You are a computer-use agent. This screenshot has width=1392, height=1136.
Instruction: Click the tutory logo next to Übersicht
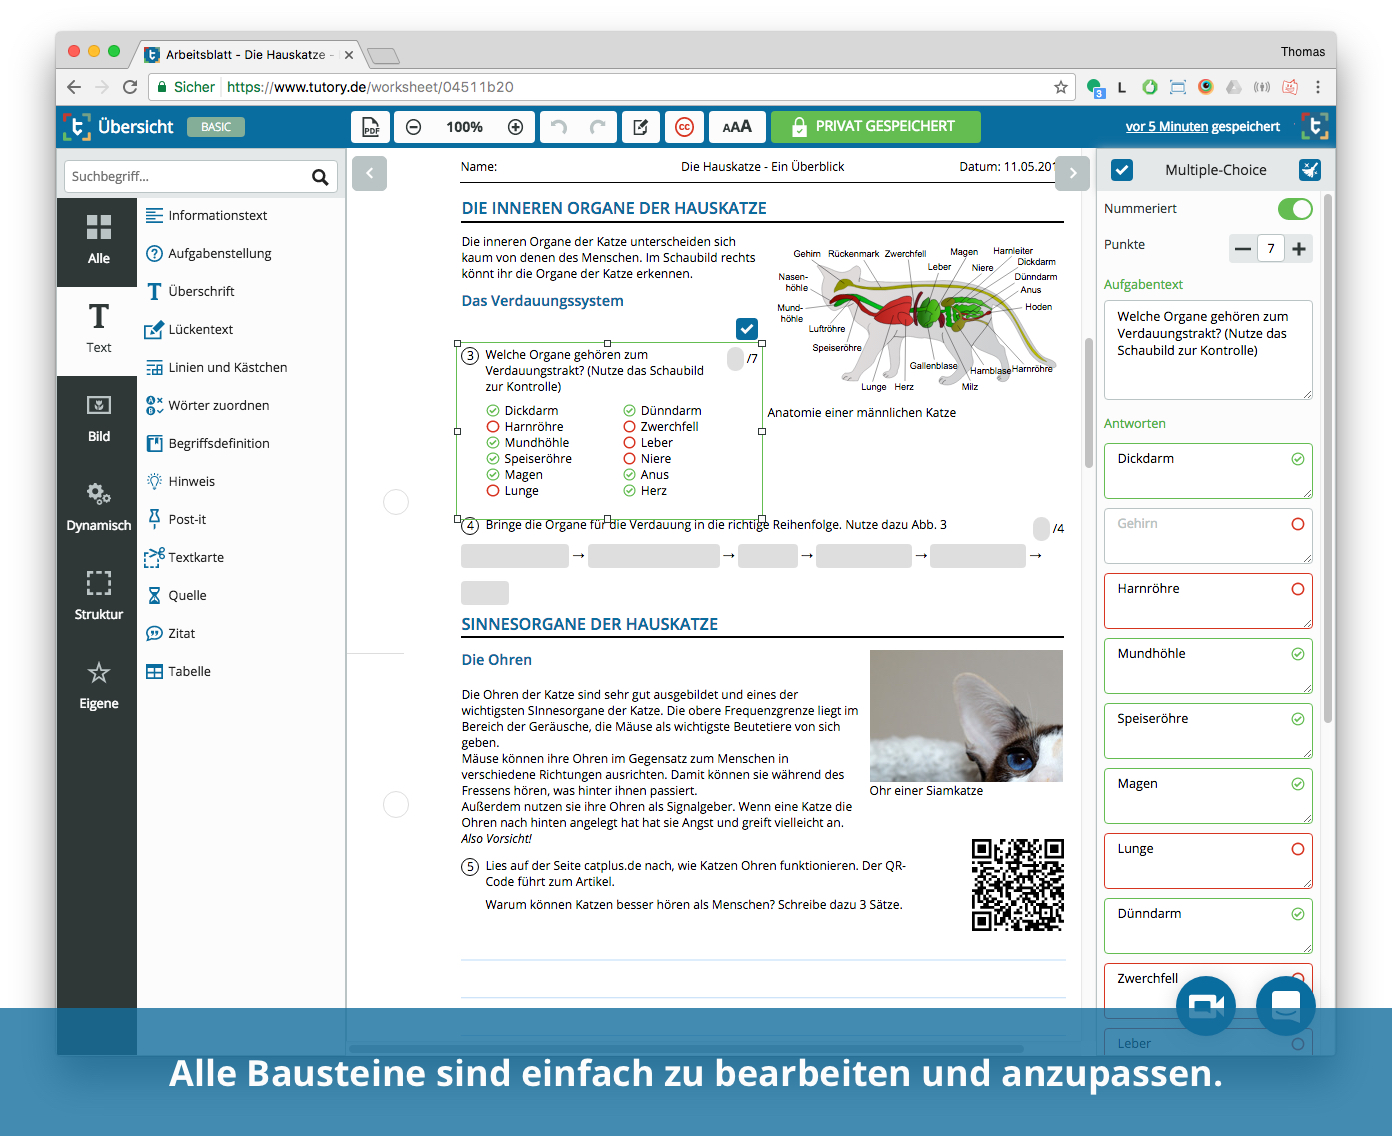click(77, 127)
